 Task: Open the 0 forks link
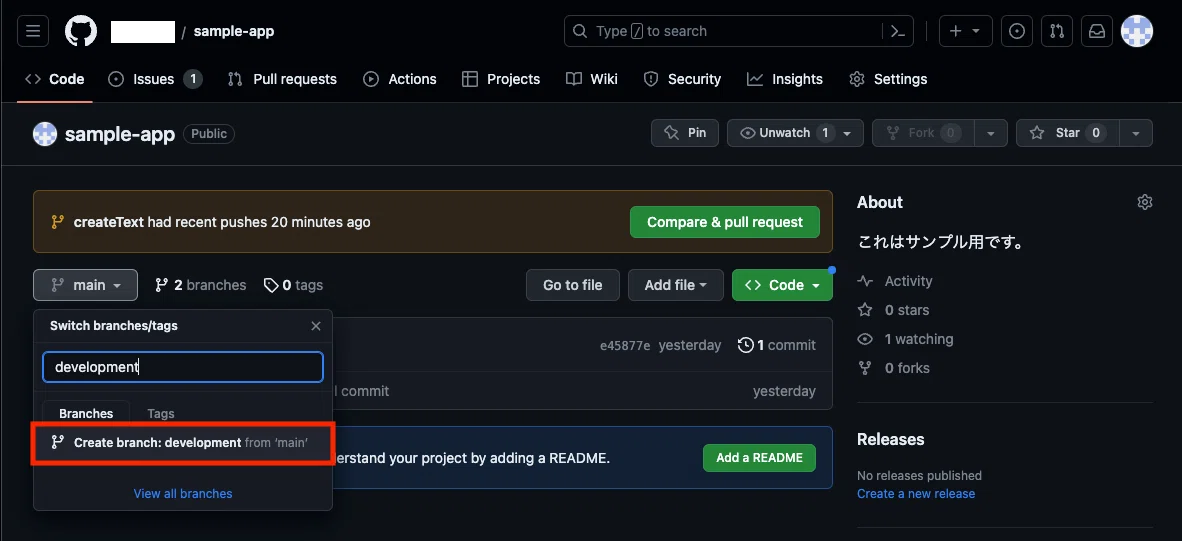(x=893, y=368)
